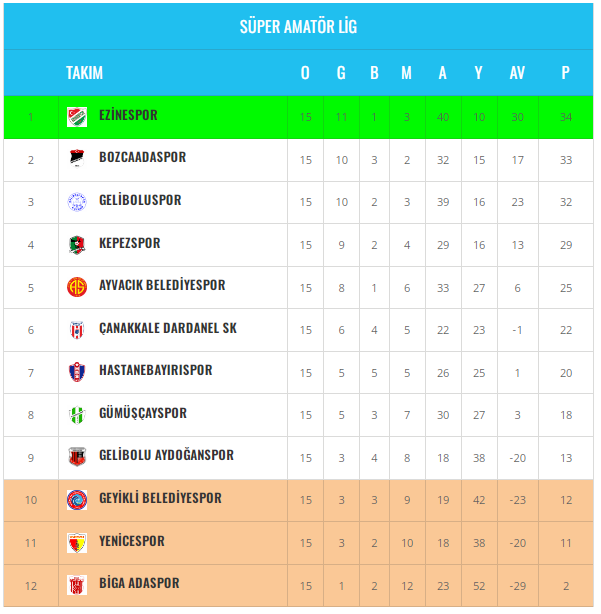Open the Yenicespor team page link
601x614 pixels.
coord(132,542)
